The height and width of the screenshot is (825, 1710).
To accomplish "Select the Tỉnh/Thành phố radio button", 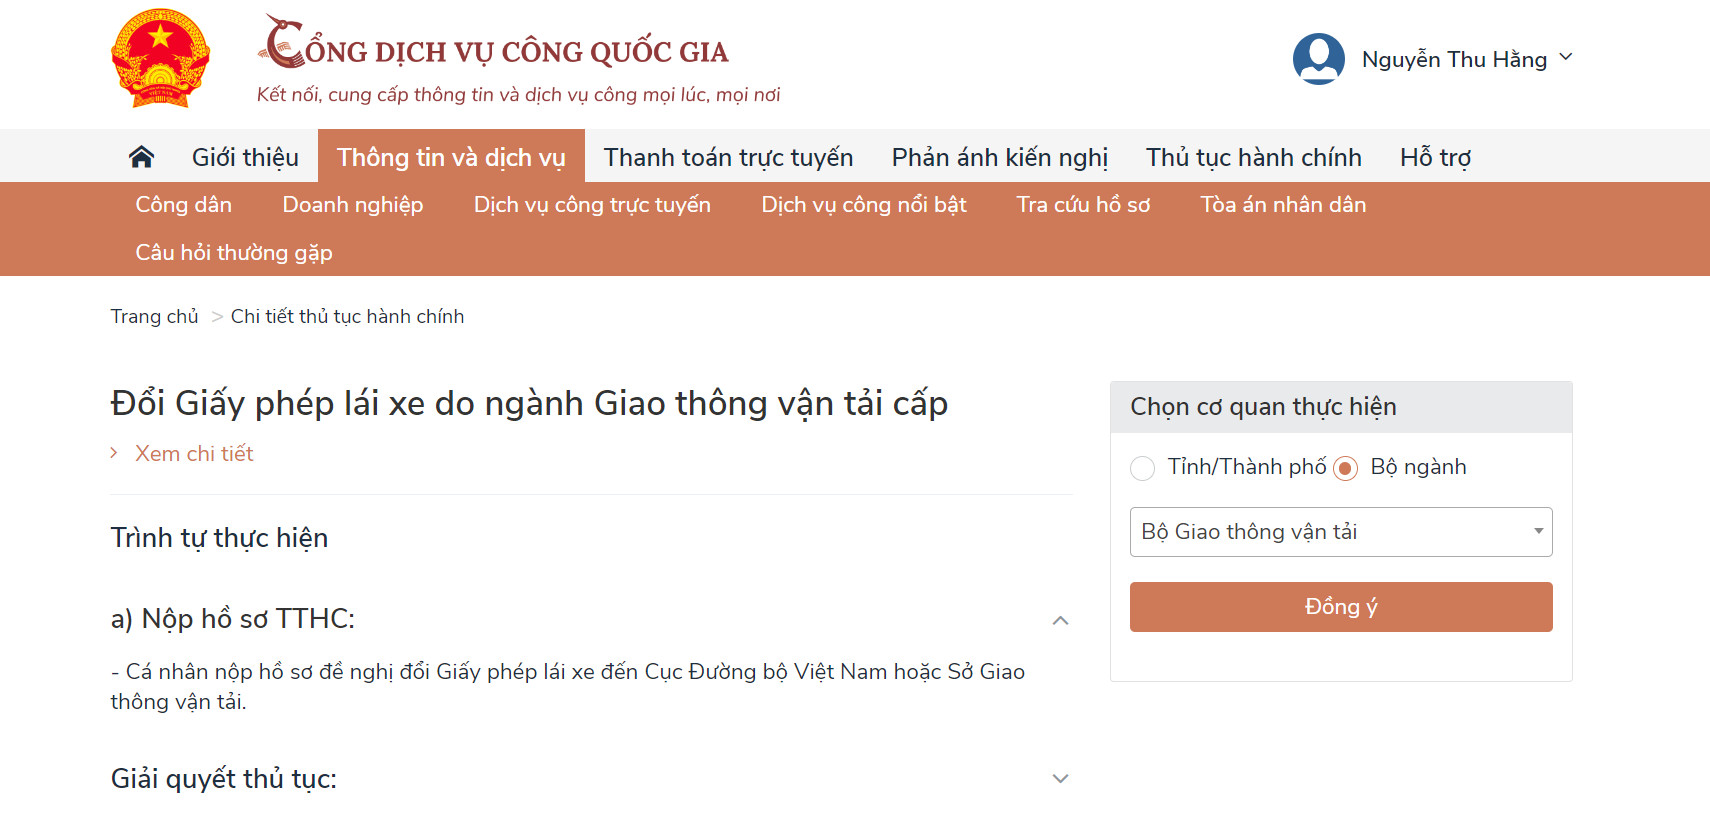I will [x=1142, y=468].
